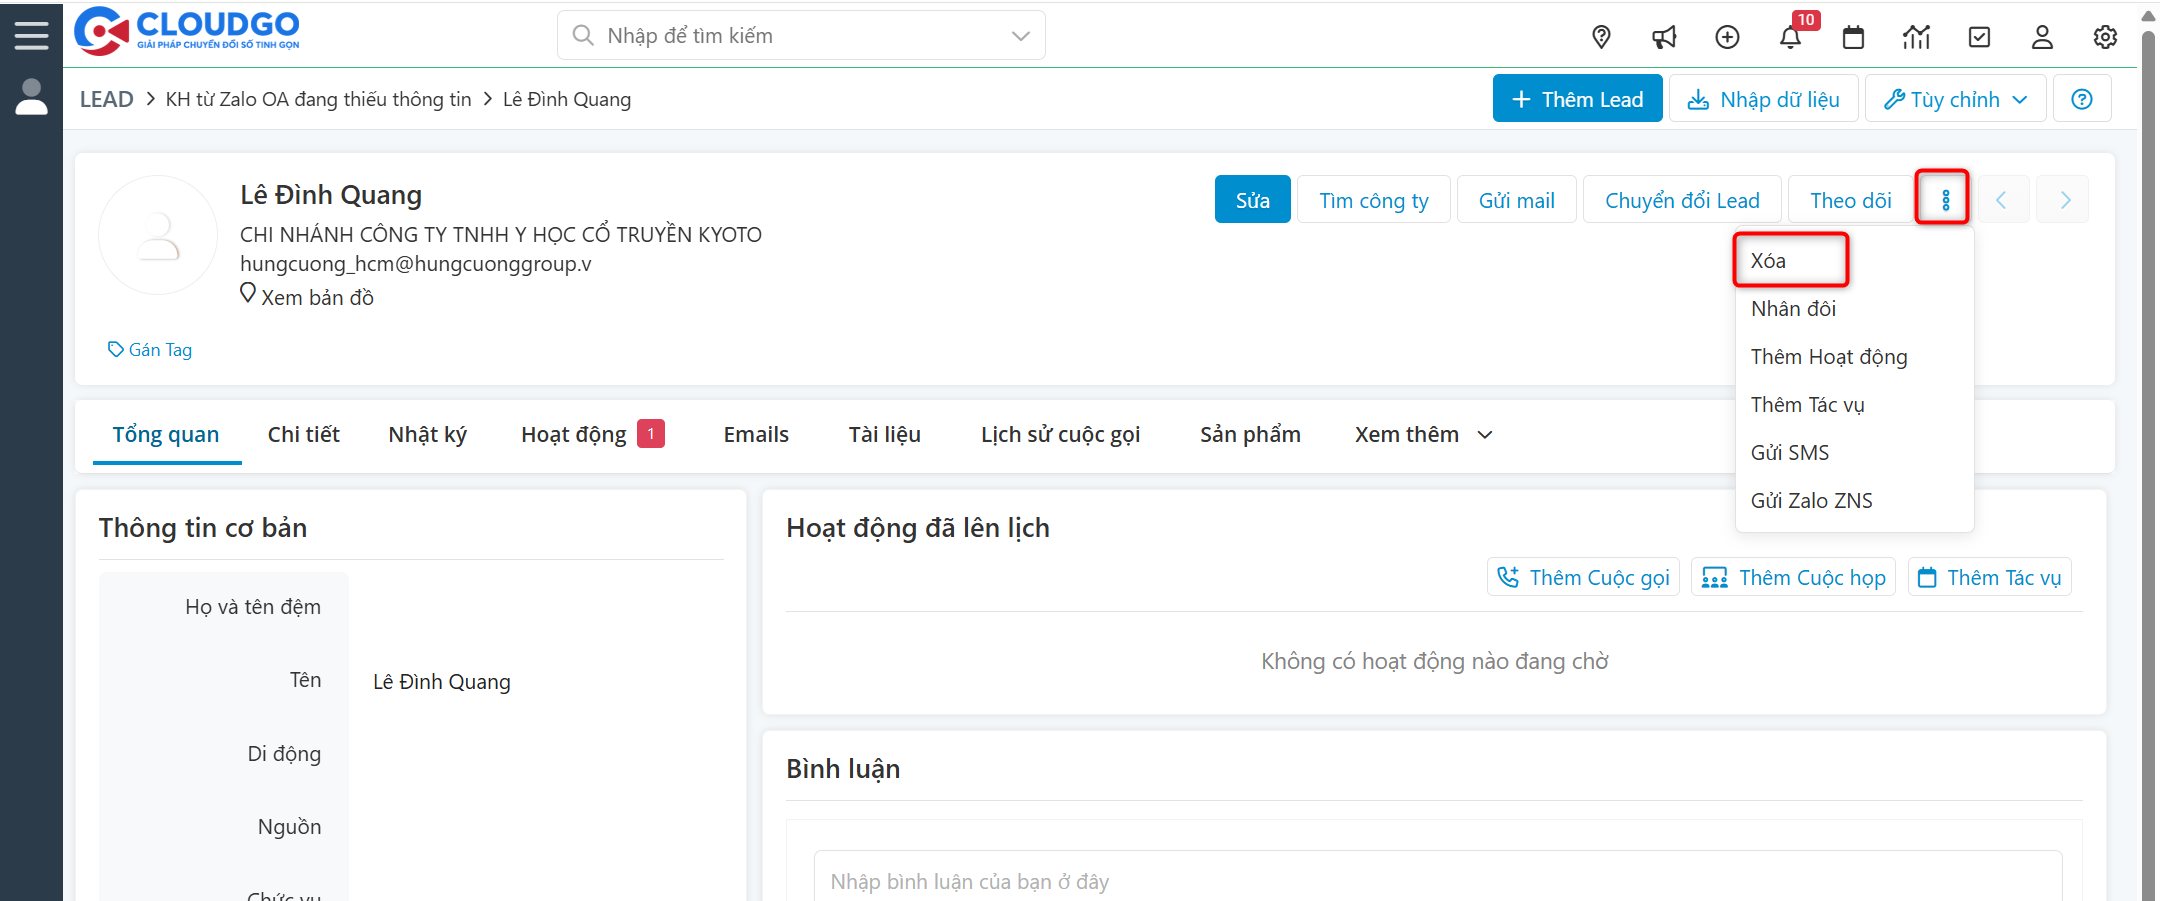Image resolution: width=2160 pixels, height=901 pixels.
Task: Switch to the Chi tiết tab
Action: [303, 434]
